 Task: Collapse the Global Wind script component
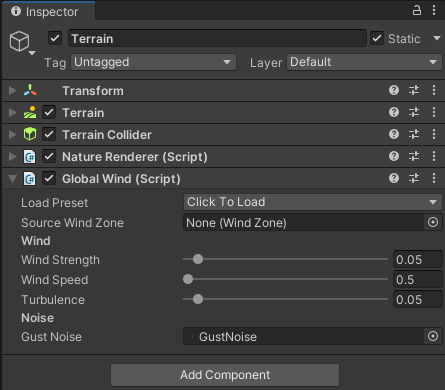coord(13,179)
